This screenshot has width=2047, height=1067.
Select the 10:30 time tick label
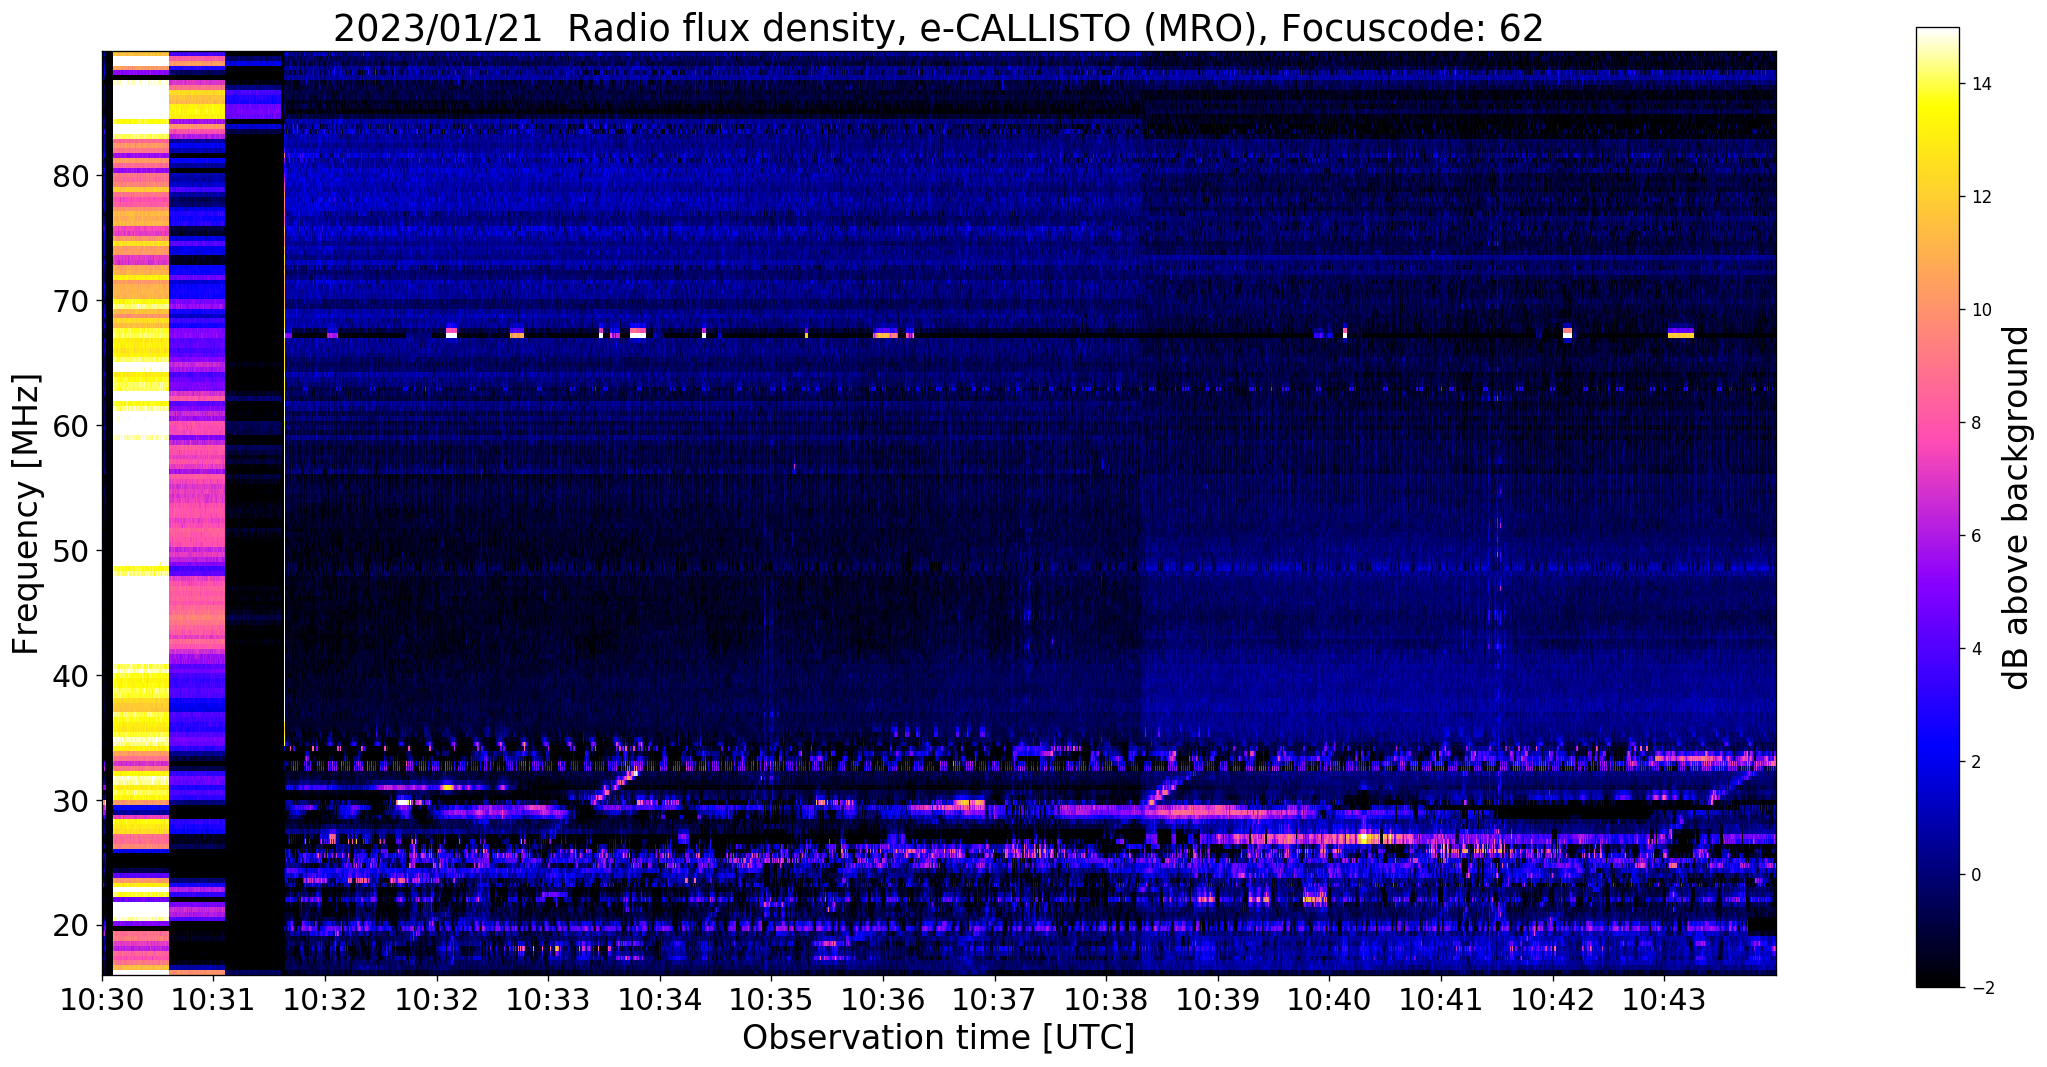(102, 999)
